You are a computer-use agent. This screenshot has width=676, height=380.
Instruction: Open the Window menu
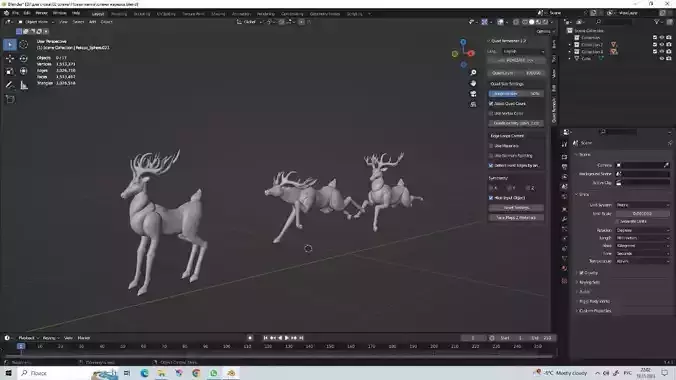(59, 13)
